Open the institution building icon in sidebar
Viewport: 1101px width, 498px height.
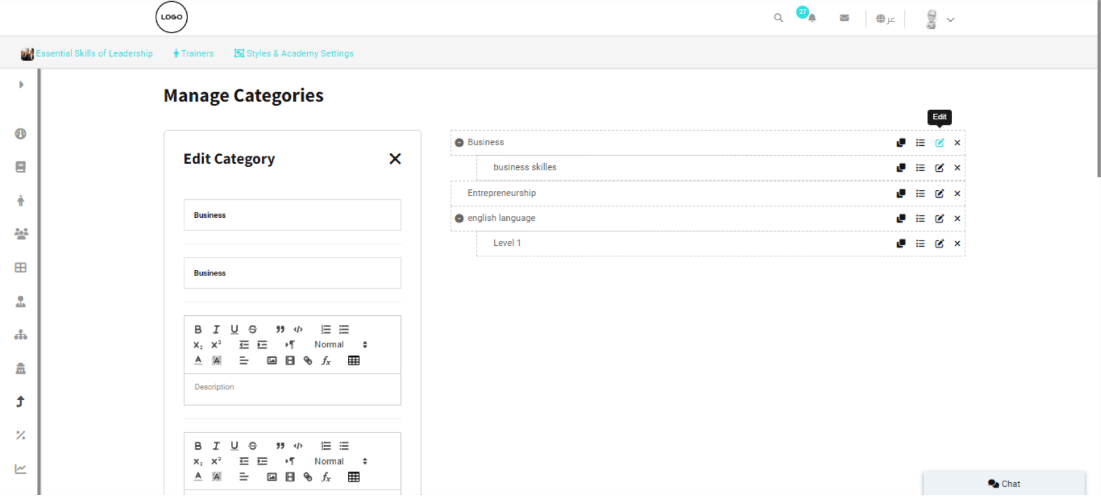pos(20,369)
